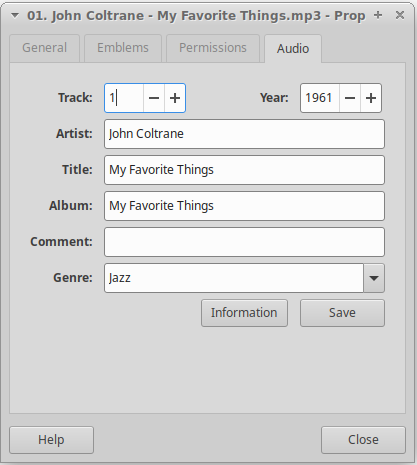Increase the Track number
Image resolution: width=417 pixels, height=465 pixels.
click(175, 98)
